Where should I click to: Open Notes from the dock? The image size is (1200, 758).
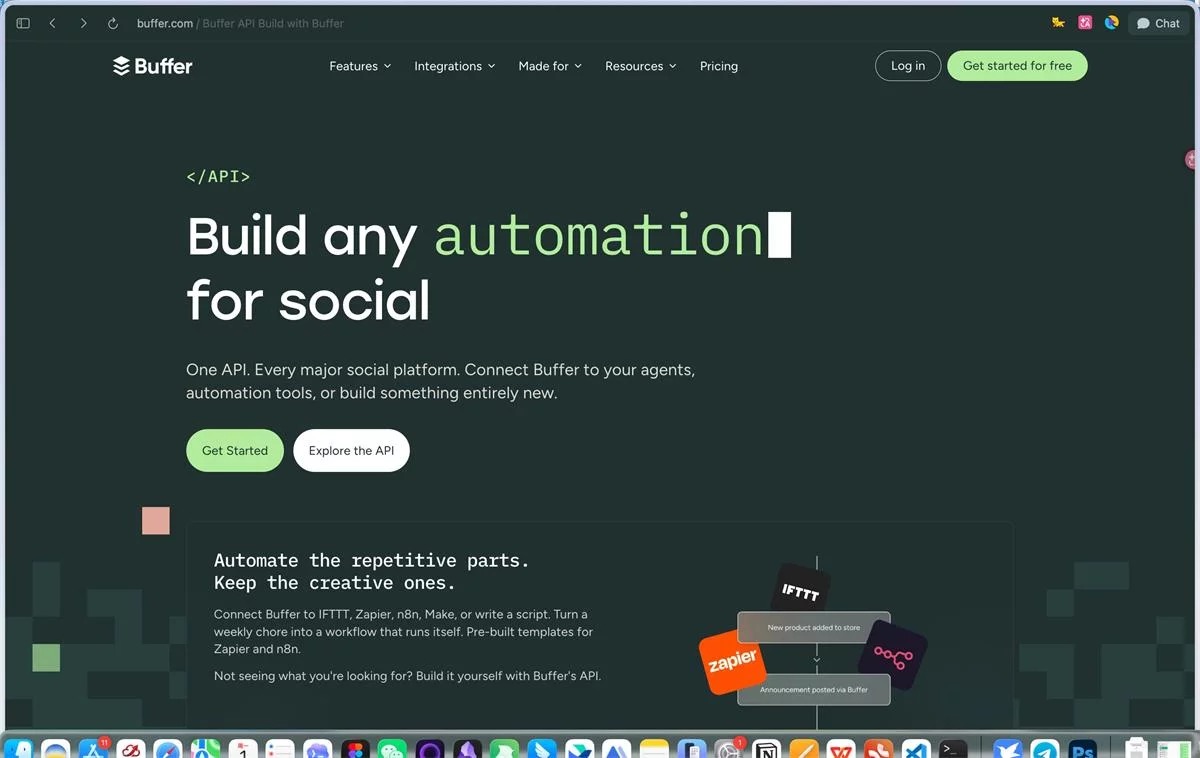pyautogui.click(x=654, y=749)
